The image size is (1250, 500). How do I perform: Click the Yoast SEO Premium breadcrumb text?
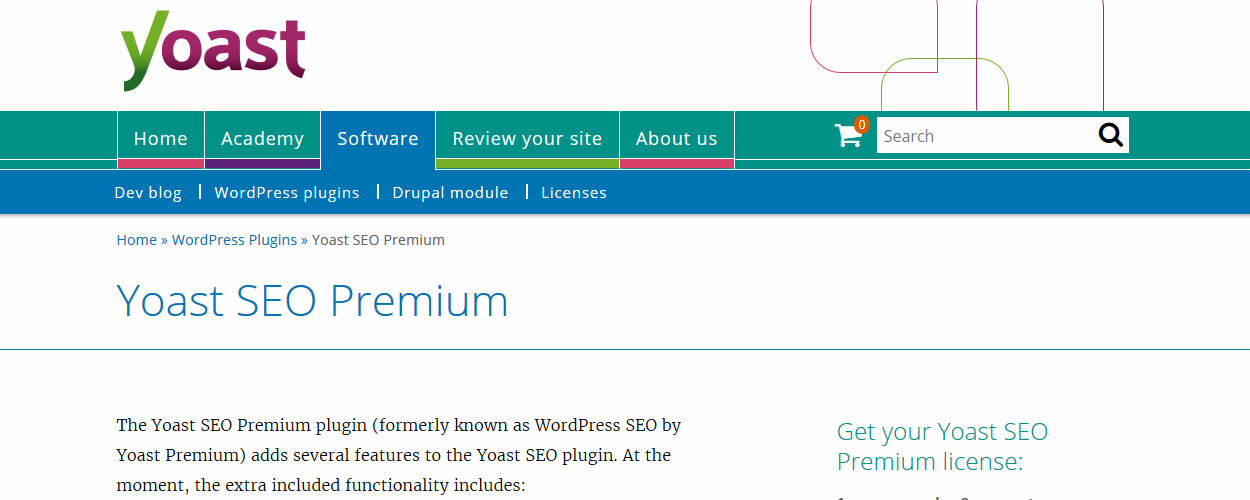pyautogui.click(x=378, y=240)
